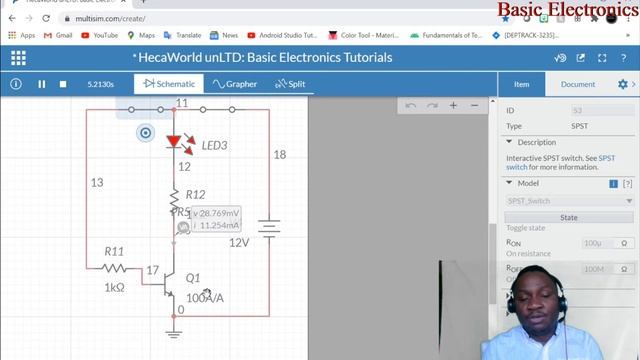Collapse the Description section
This screenshot has width=640, height=360.
[x=509, y=142]
